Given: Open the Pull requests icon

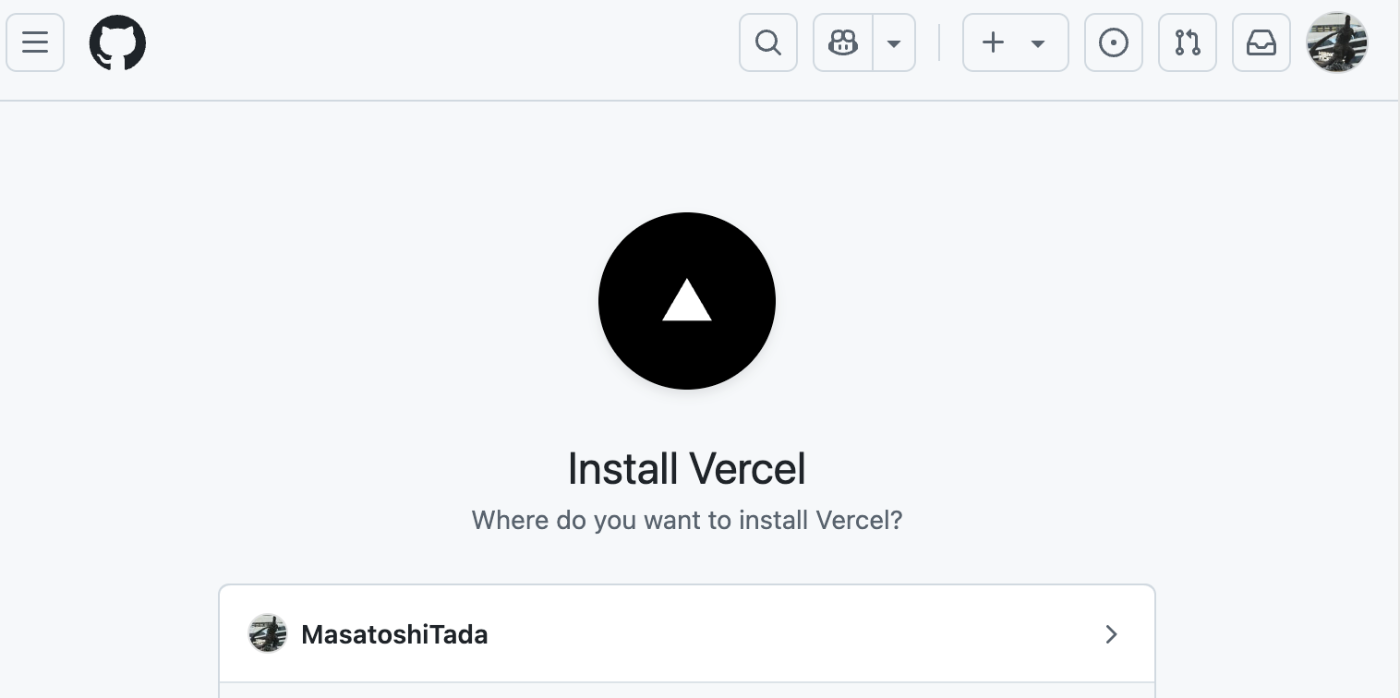Looking at the screenshot, I should [1187, 43].
